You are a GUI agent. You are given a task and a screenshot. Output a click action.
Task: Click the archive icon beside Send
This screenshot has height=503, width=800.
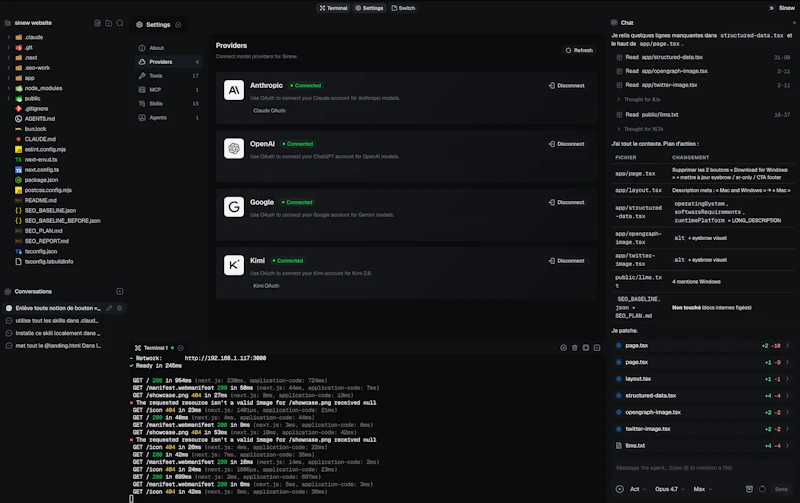[x=749, y=489]
